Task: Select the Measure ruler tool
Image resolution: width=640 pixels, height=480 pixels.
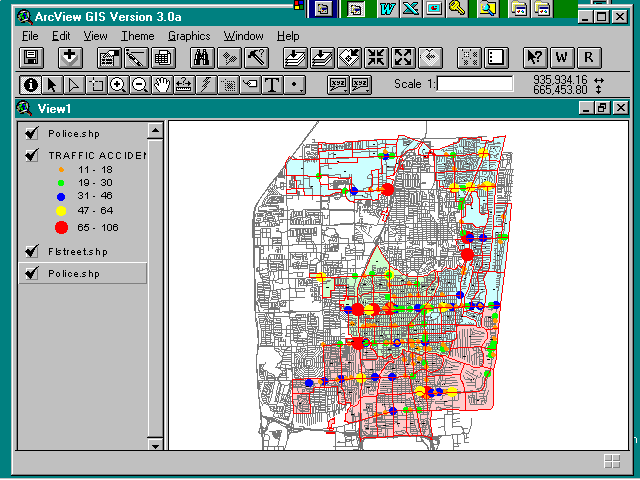Action: (184, 85)
